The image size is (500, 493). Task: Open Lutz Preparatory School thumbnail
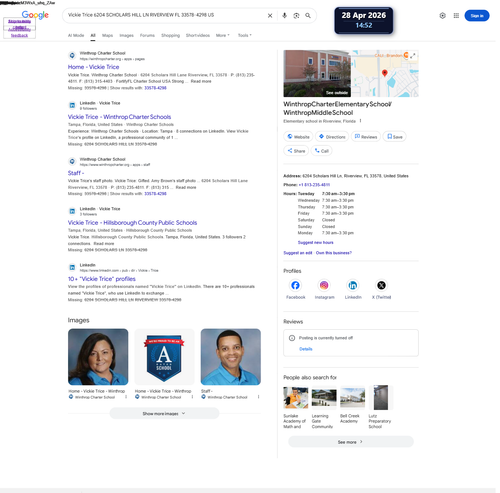point(381,397)
